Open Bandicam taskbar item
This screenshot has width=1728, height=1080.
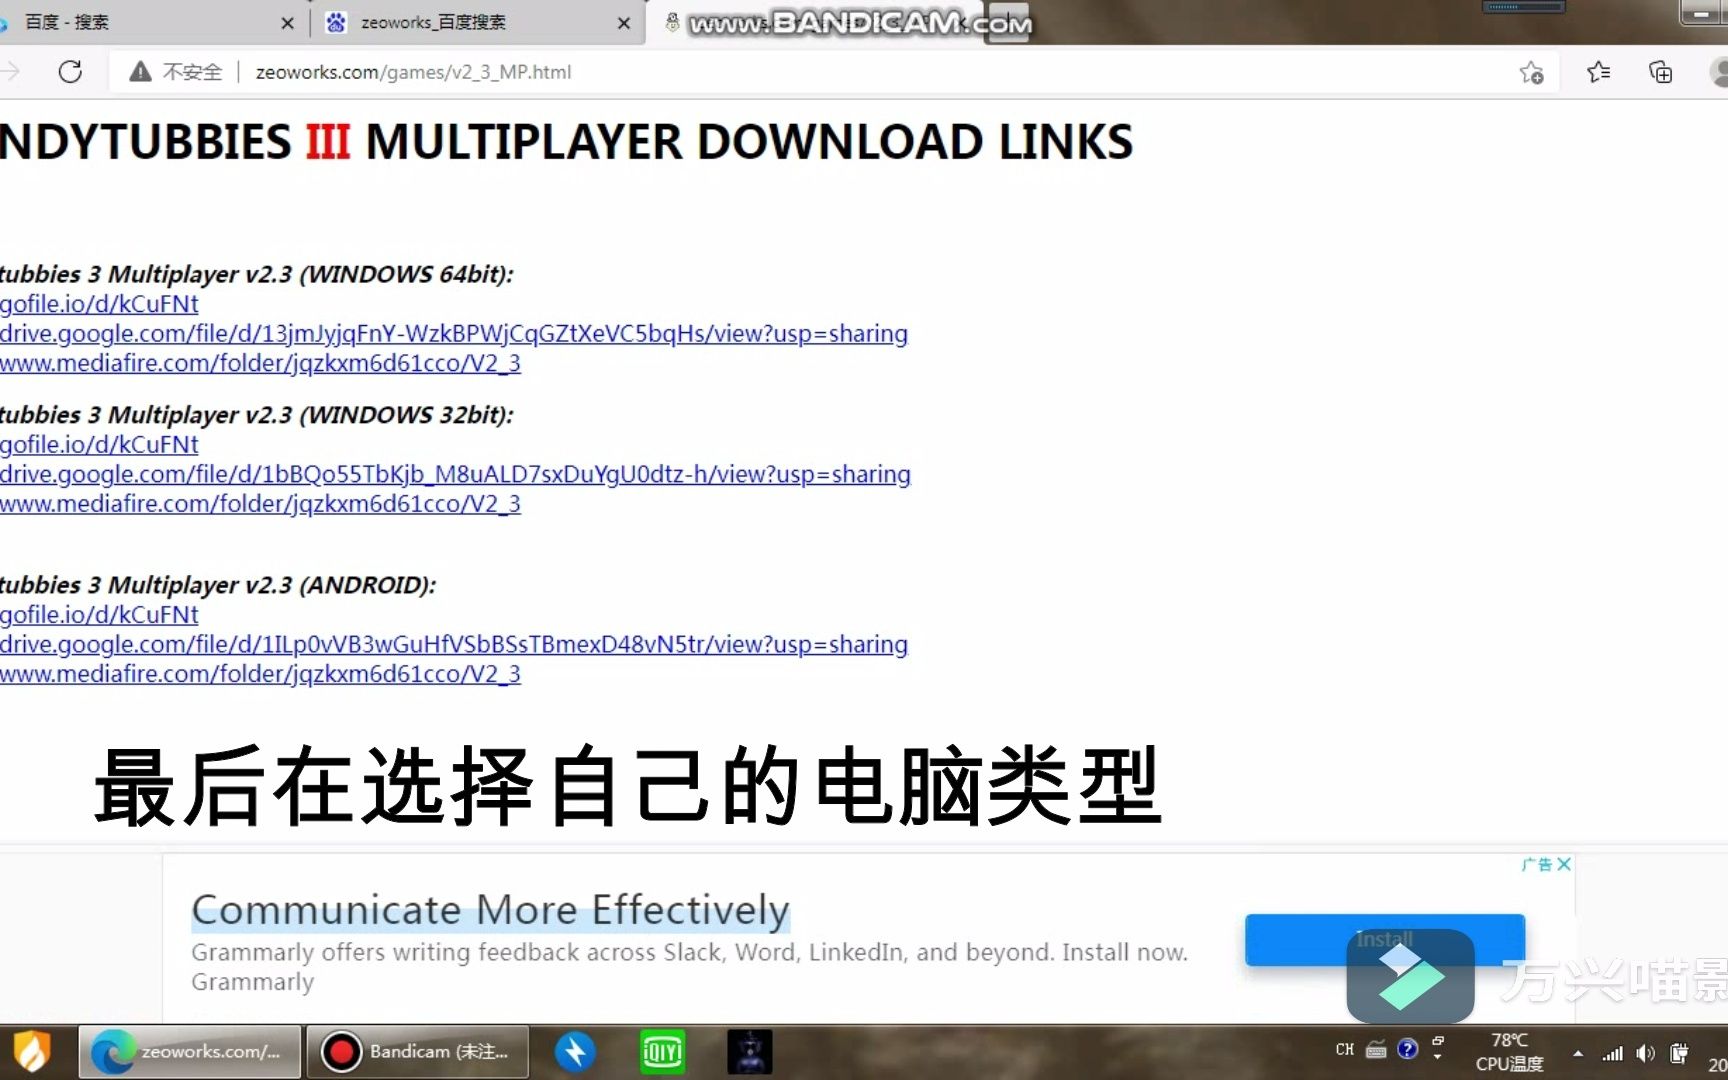417,1052
